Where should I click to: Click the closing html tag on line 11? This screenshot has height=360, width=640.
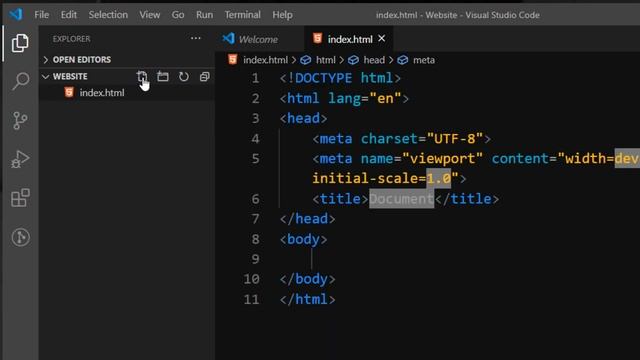[307, 300]
